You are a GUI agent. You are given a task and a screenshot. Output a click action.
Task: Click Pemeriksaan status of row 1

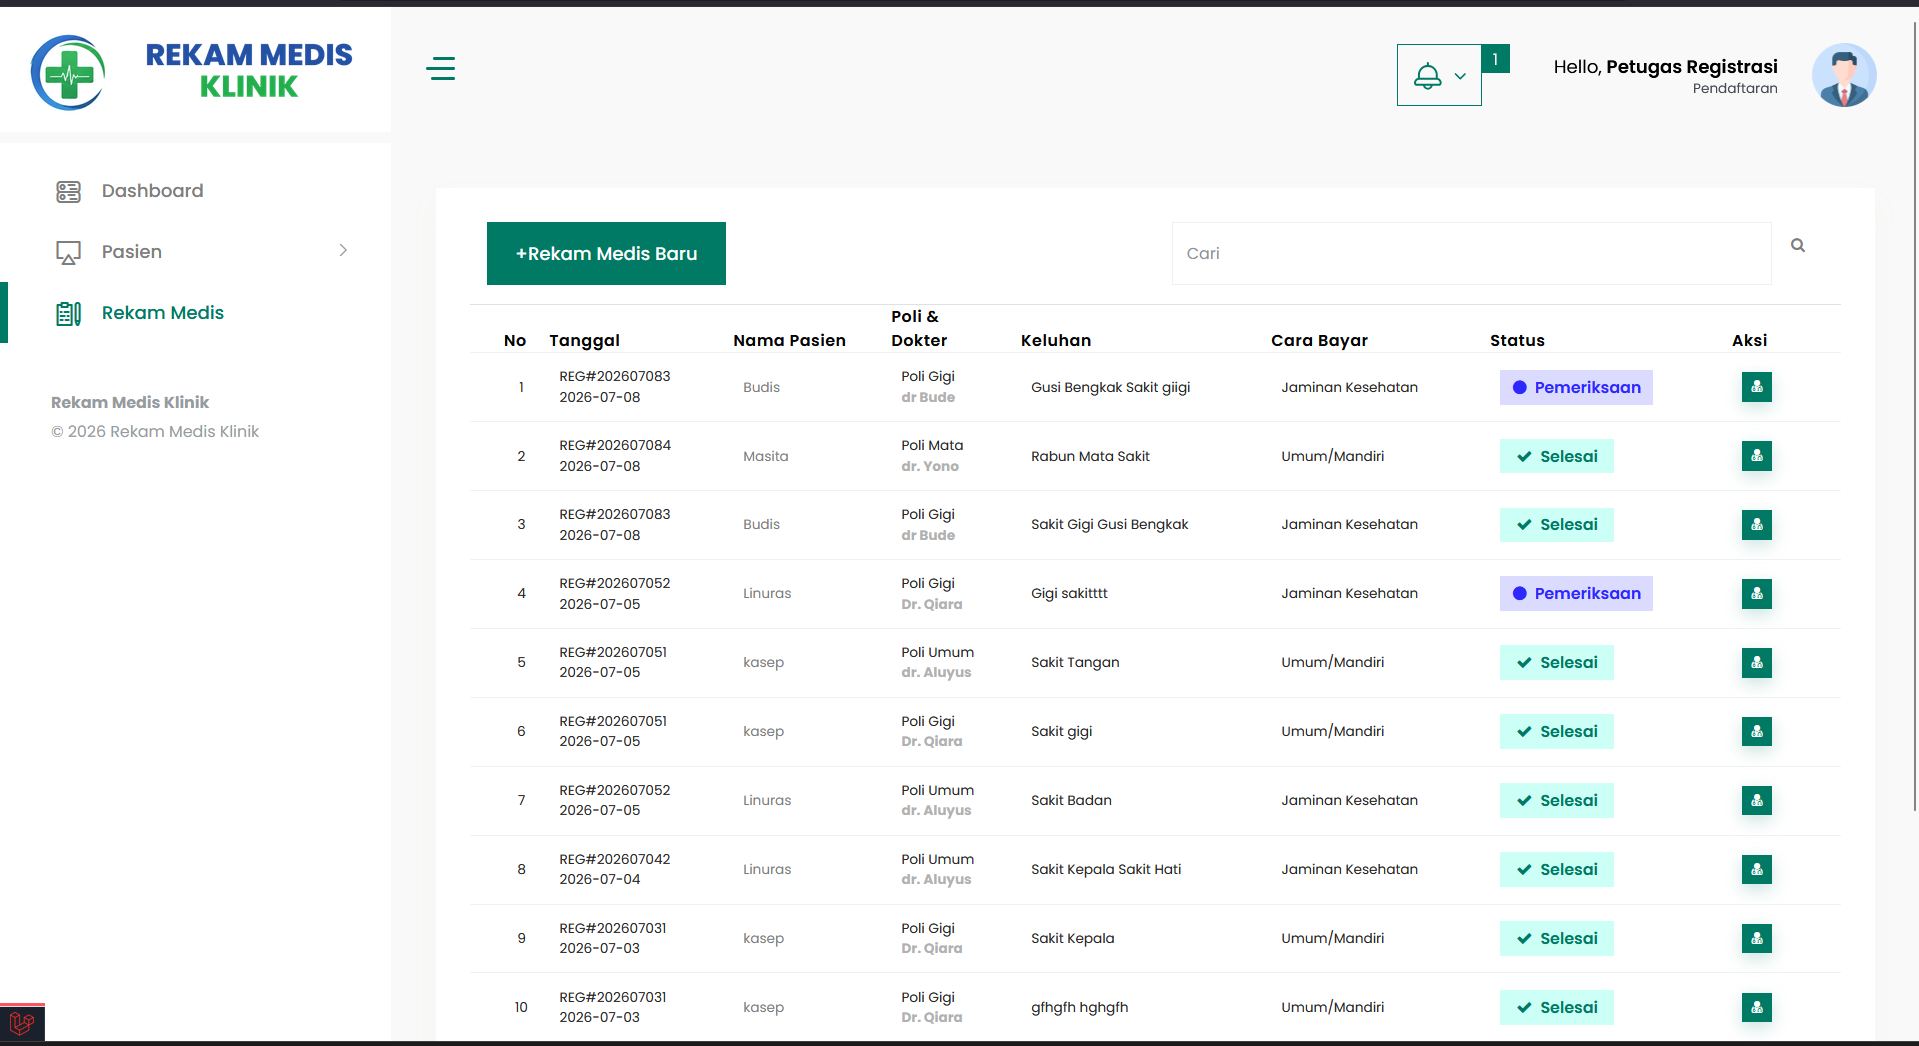(1576, 388)
